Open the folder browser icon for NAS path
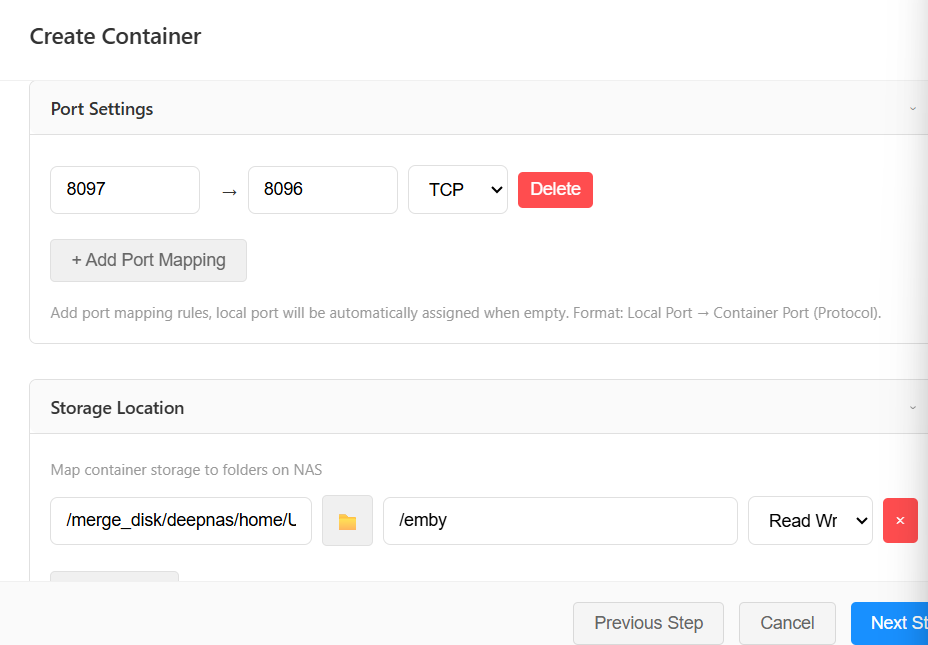Viewport: 928px width, 645px height. (347, 521)
